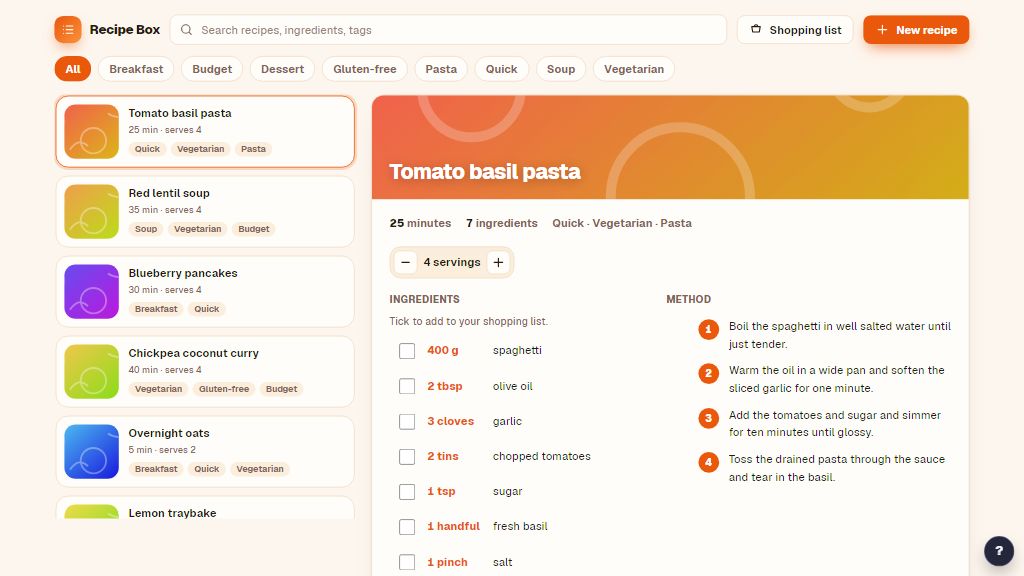Screen dimensions: 1024x576
Task: Click the '400 g' quantity
Action: (443, 351)
